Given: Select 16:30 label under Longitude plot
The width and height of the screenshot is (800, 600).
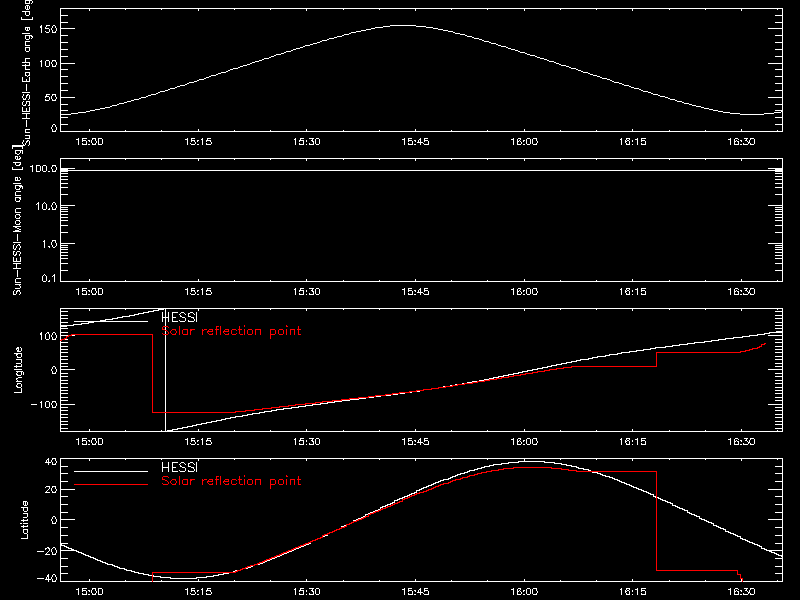Looking at the screenshot, I should [x=741, y=441].
